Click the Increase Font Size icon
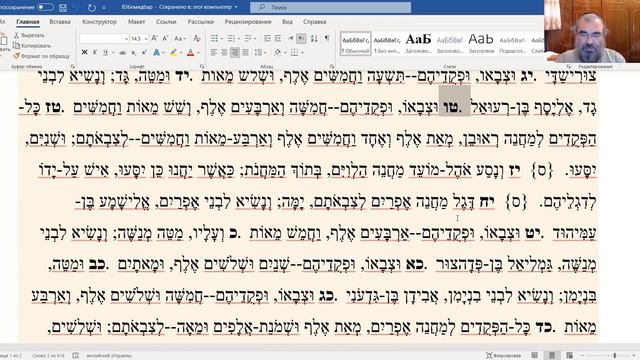 click(154, 38)
